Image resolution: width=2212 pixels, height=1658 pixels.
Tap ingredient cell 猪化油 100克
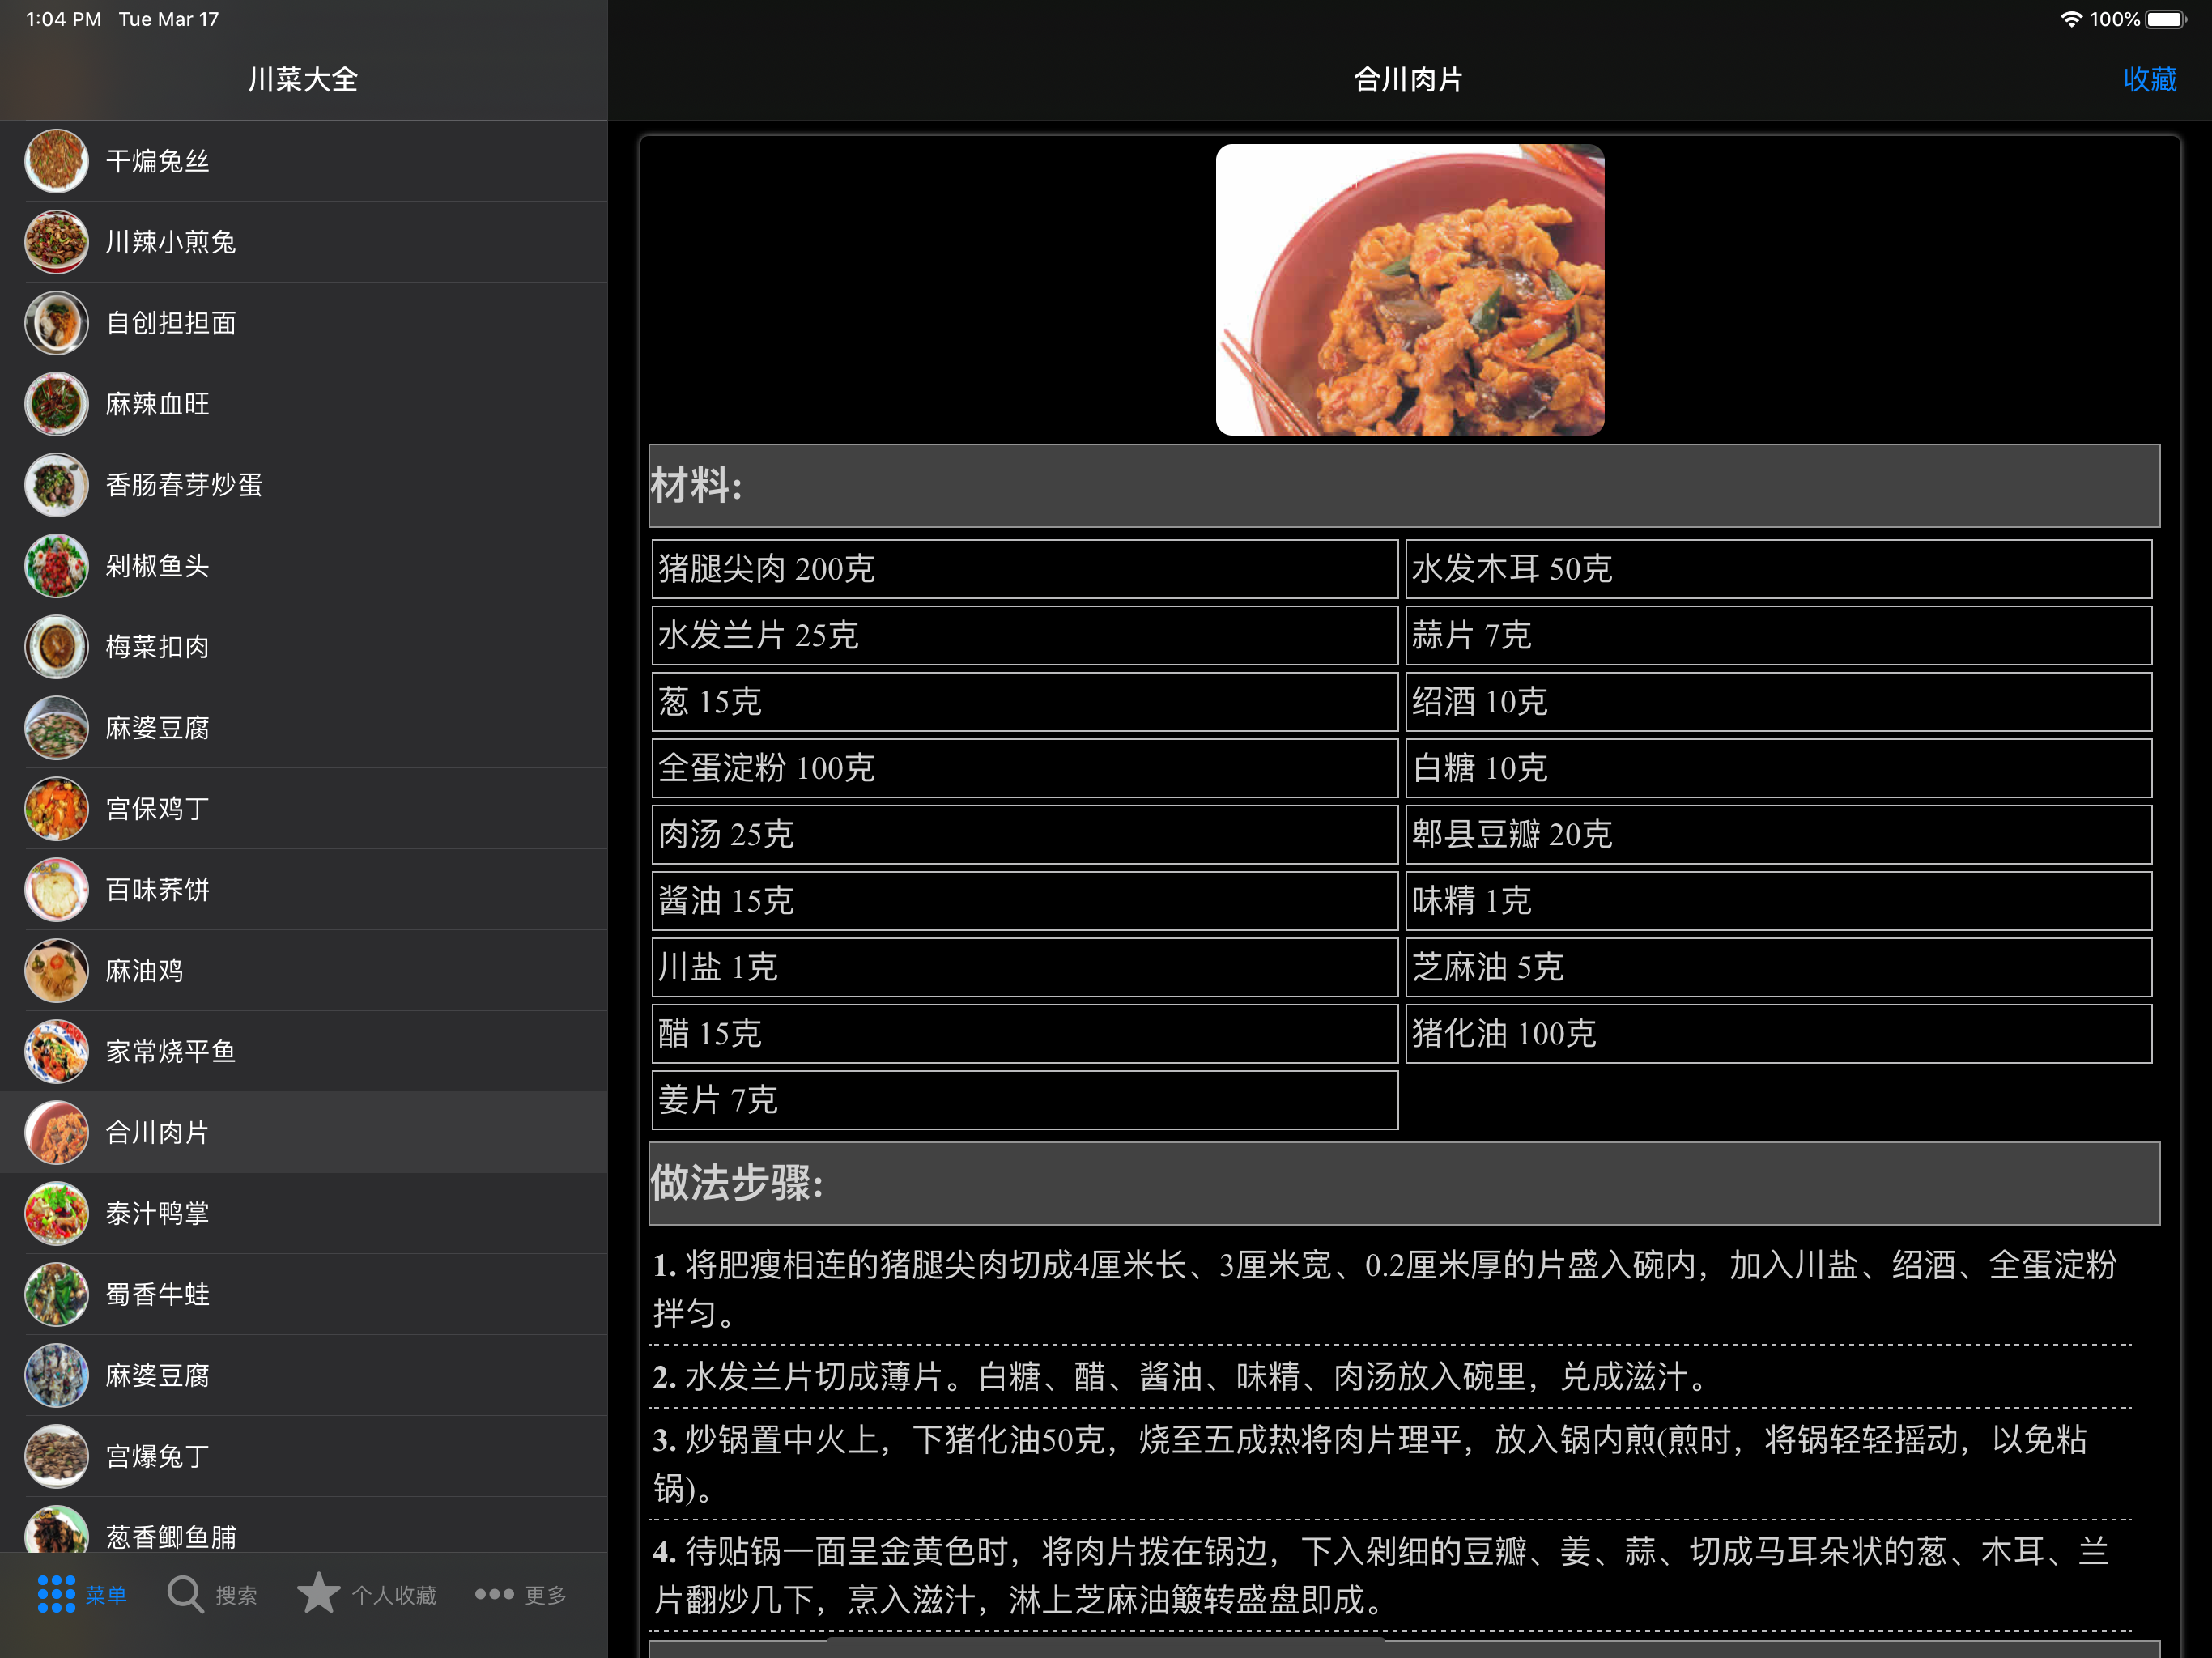[1779, 1034]
